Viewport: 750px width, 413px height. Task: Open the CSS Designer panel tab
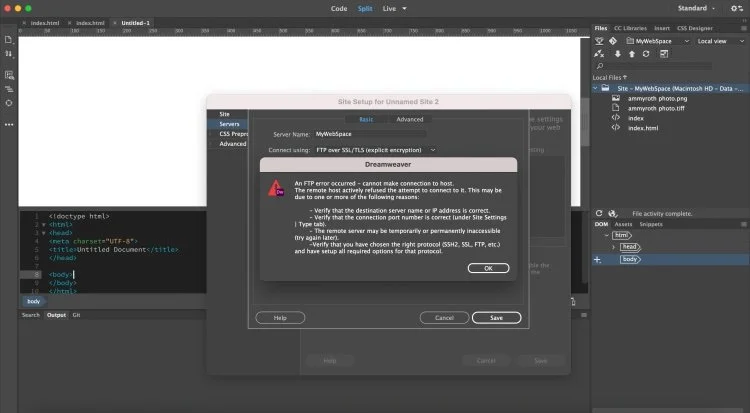tap(695, 28)
